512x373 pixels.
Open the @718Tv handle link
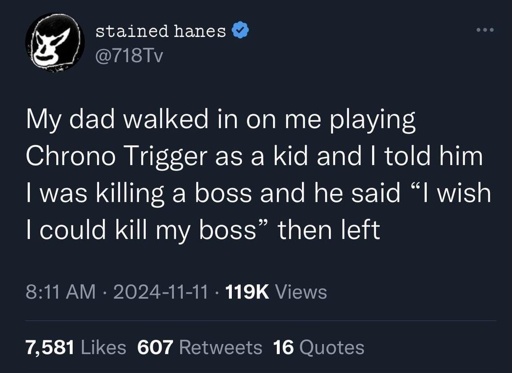click(x=129, y=56)
